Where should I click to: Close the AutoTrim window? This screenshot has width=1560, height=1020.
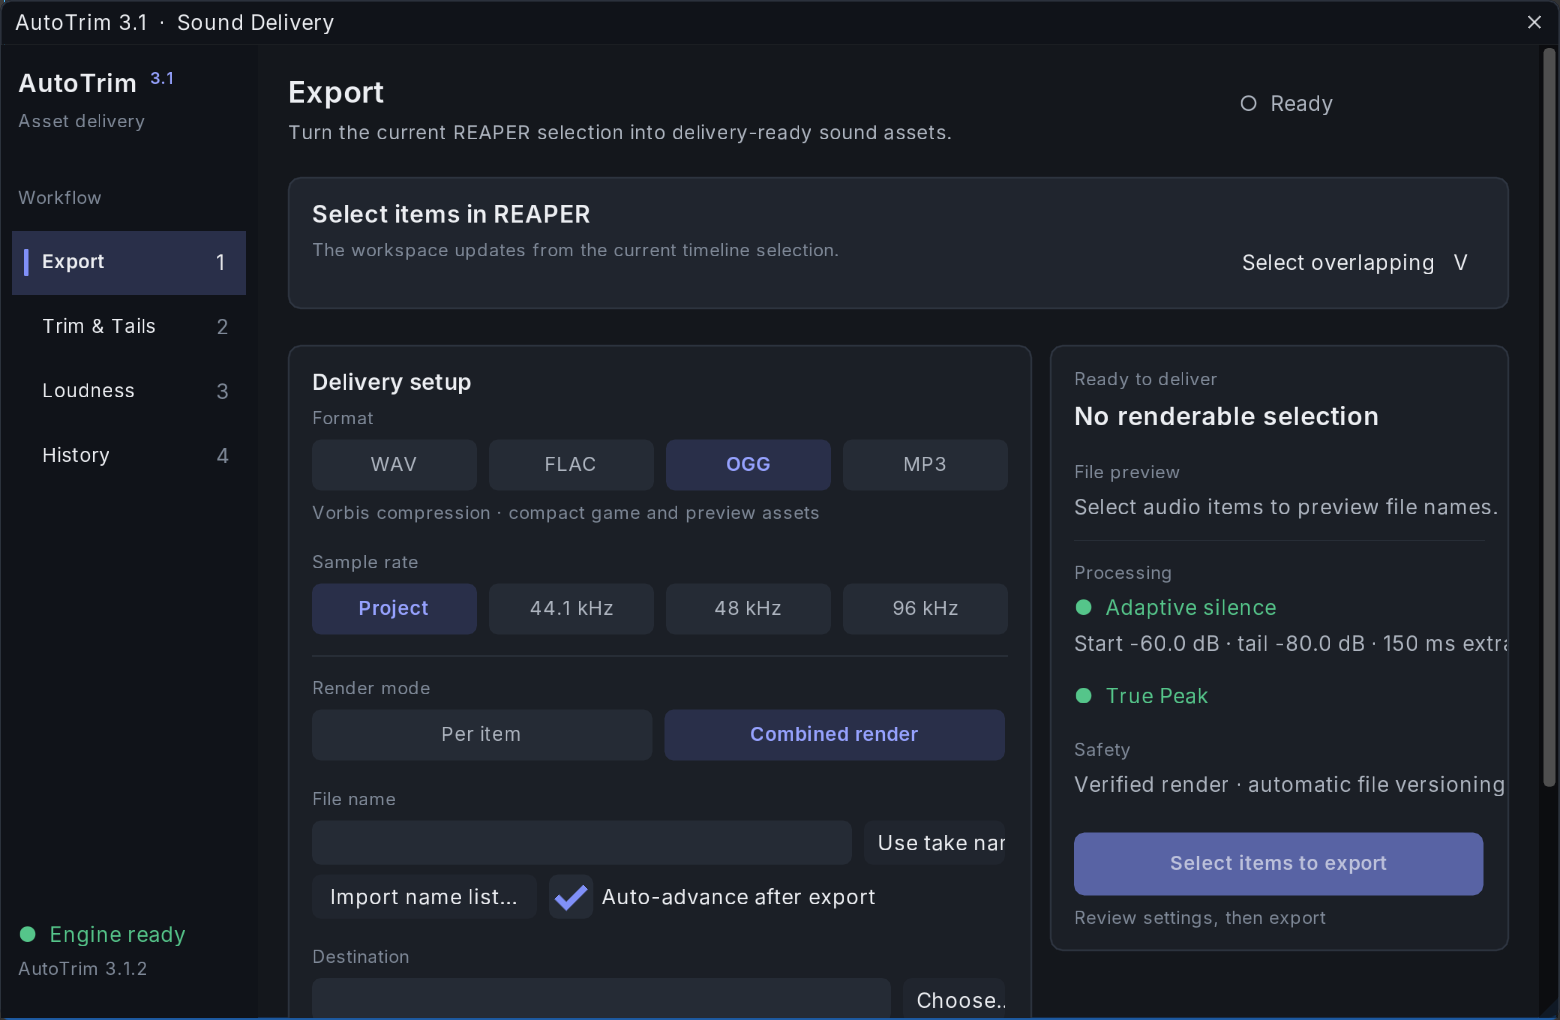click(1534, 22)
